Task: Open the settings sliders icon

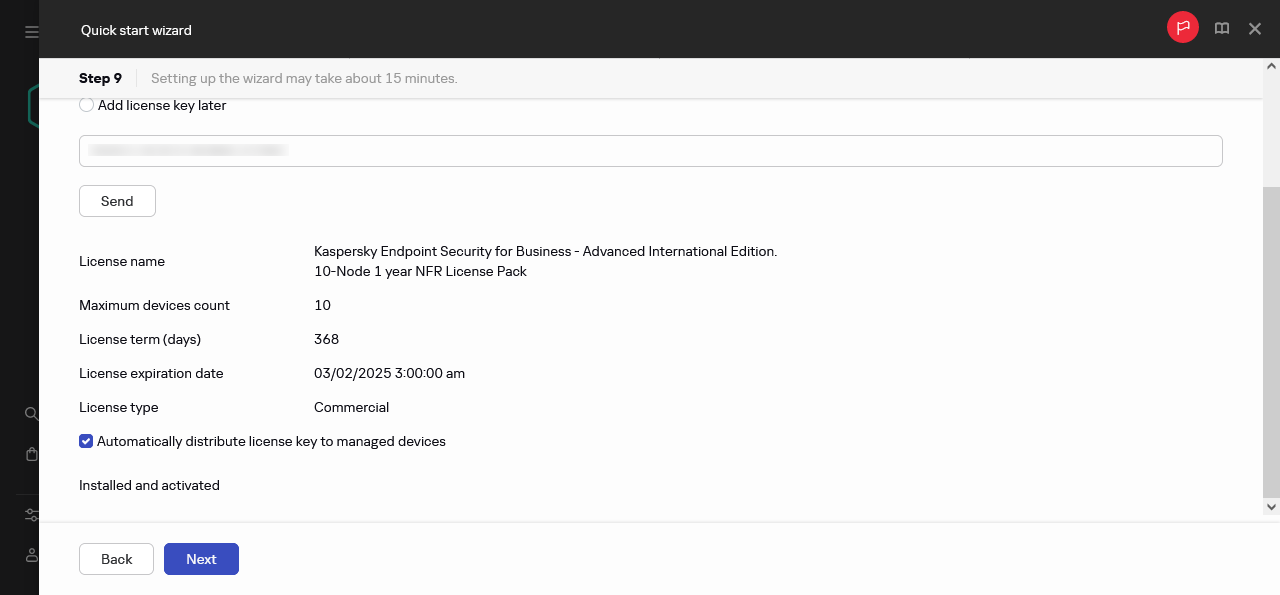Action: 31,515
